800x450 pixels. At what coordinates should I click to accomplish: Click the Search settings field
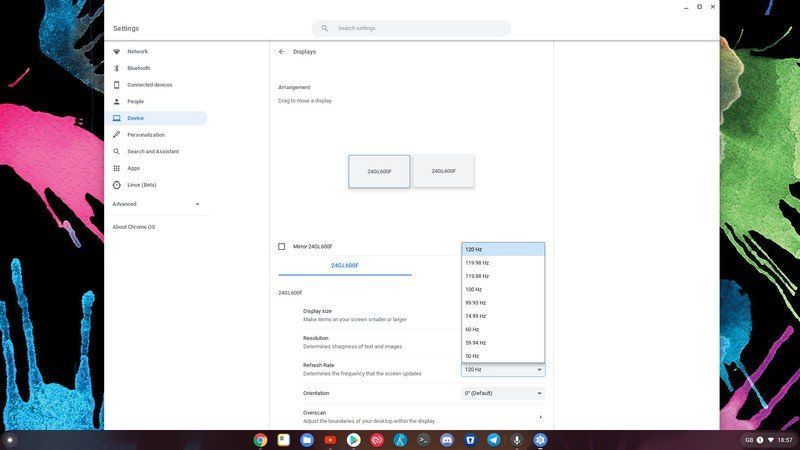(411, 28)
